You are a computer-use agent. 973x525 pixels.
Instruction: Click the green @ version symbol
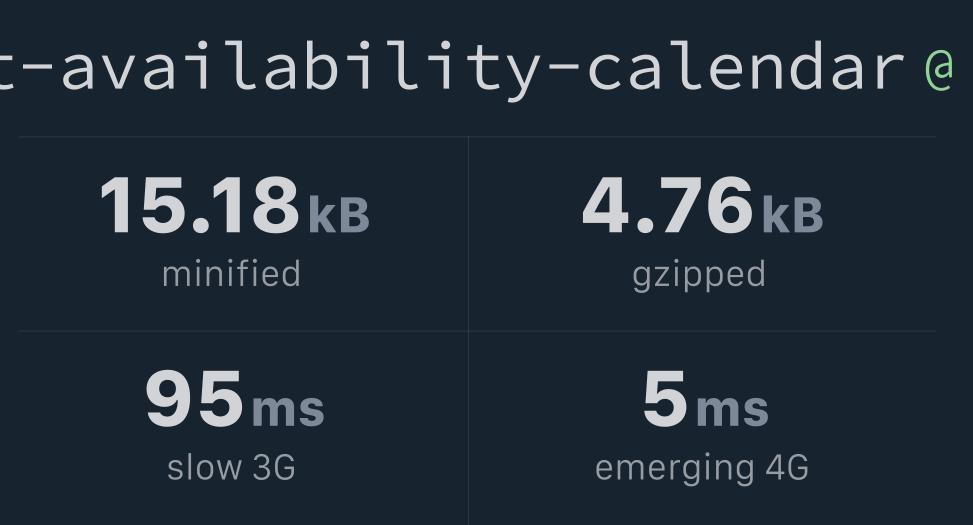pyautogui.click(x=938, y=70)
